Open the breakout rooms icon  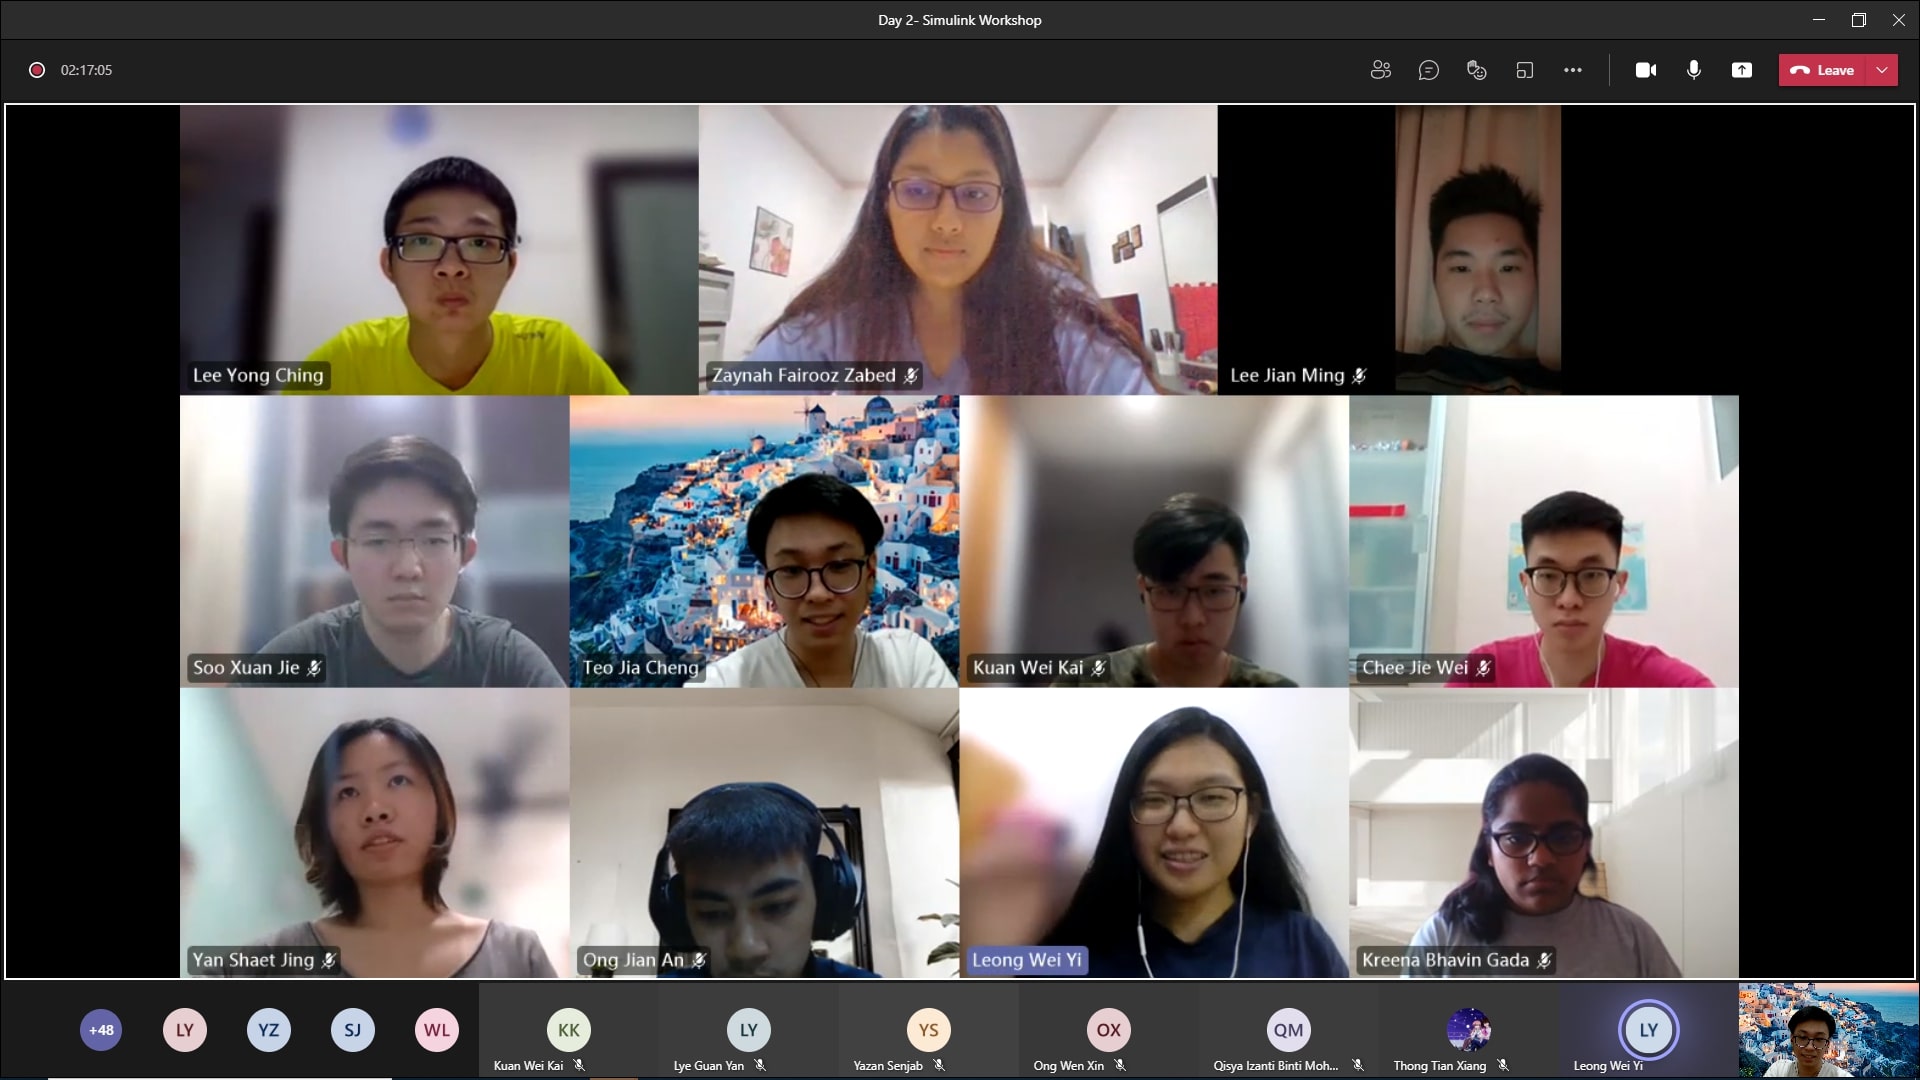(1524, 70)
